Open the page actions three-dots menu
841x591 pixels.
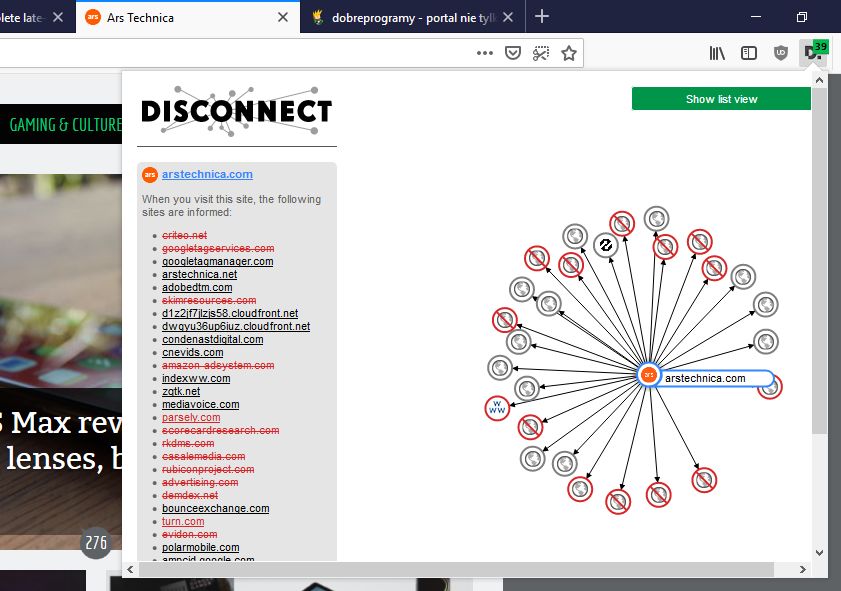point(484,53)
